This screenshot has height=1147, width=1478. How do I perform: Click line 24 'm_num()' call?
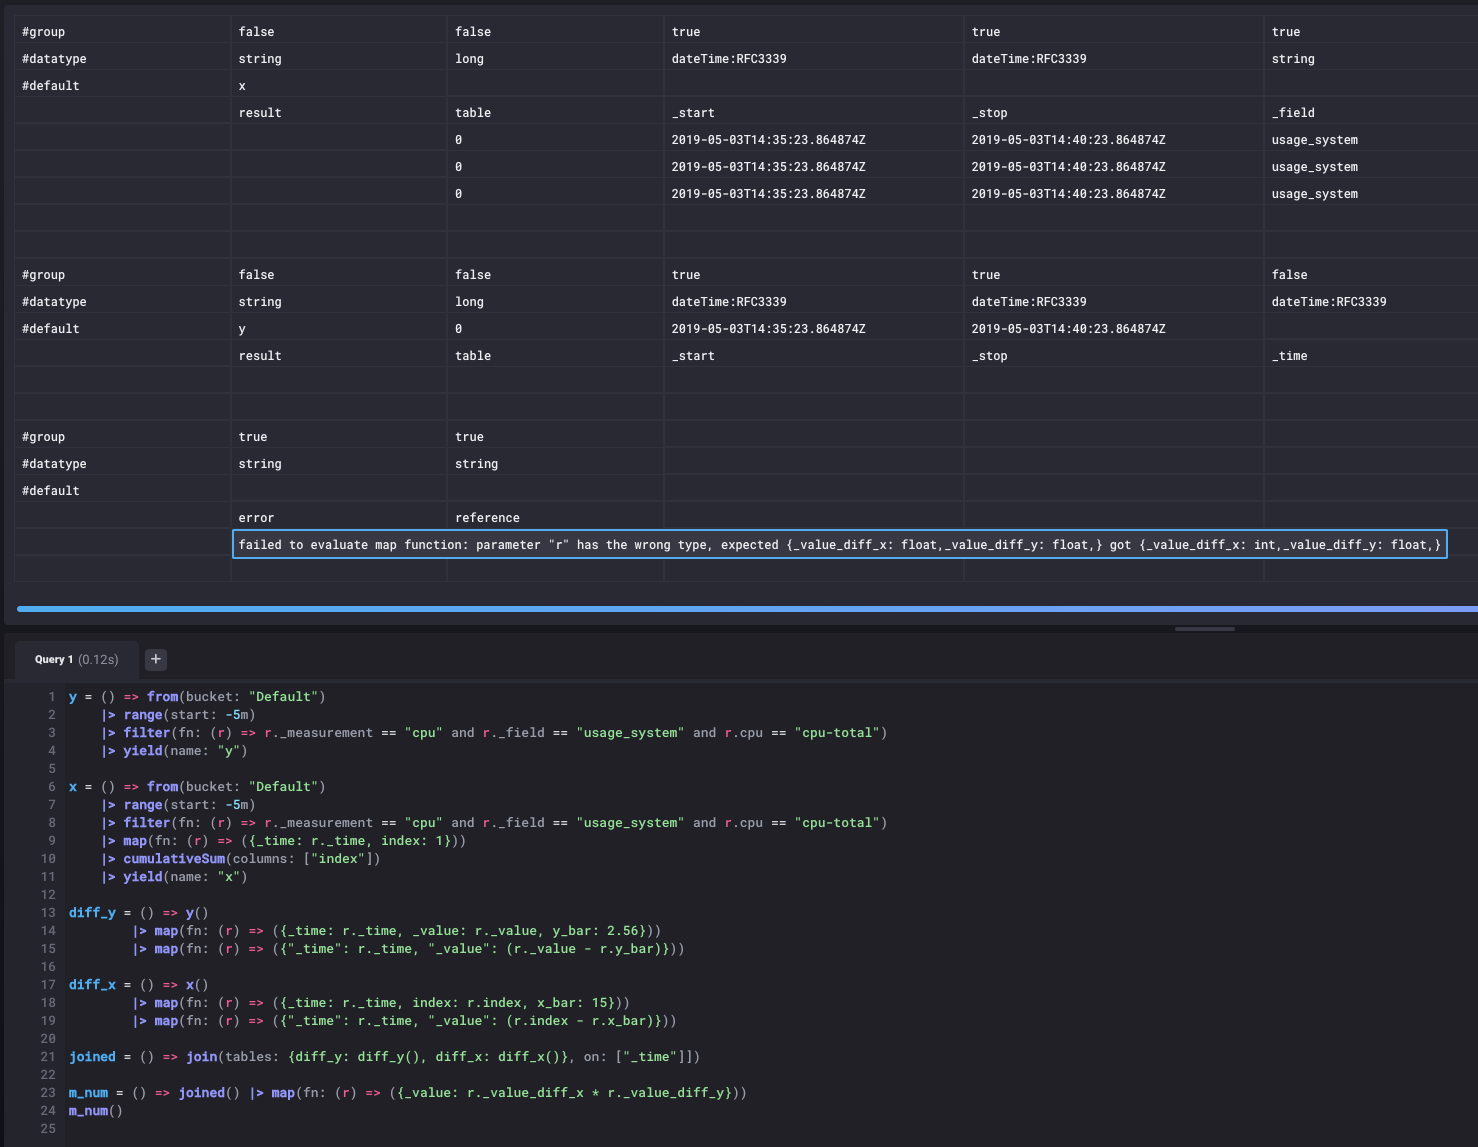pos(96,1111)
